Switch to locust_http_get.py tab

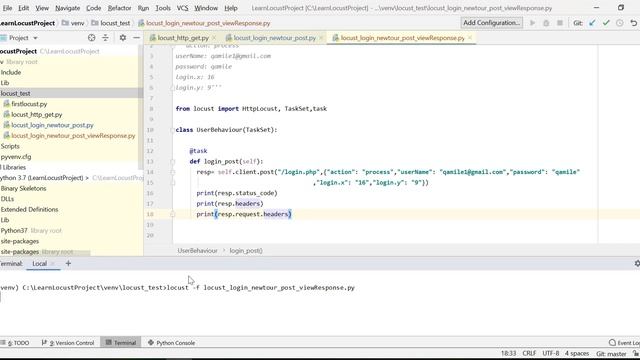(182, 38)
